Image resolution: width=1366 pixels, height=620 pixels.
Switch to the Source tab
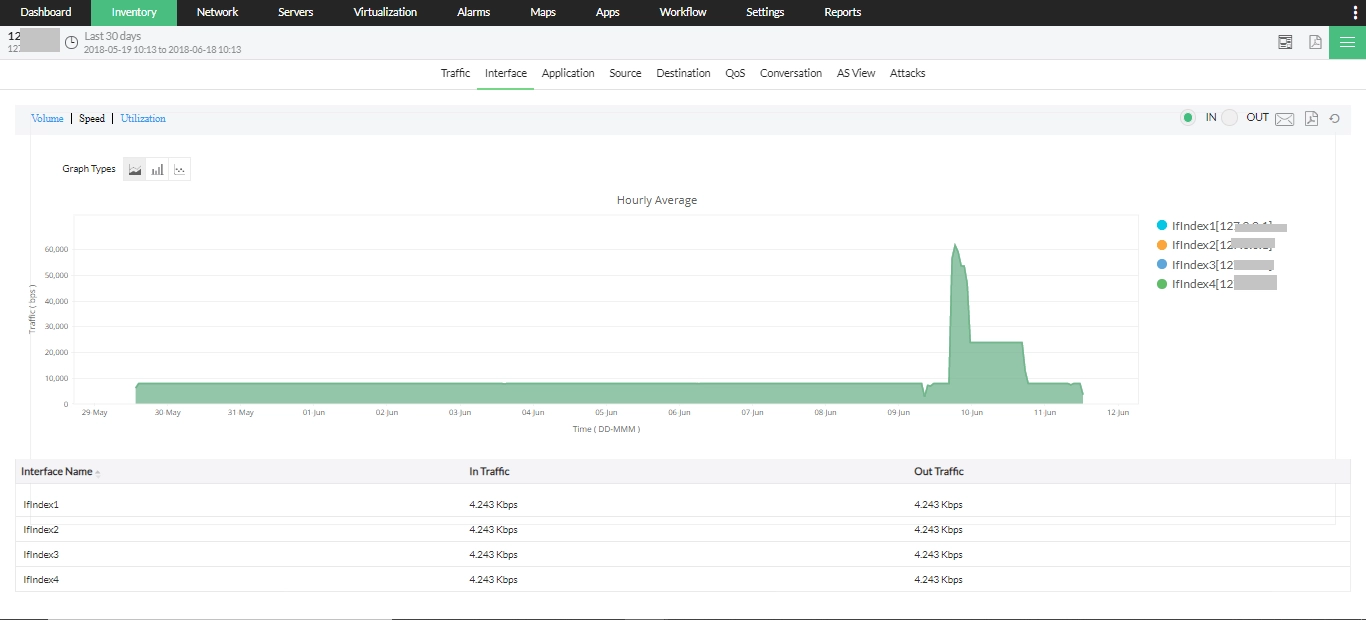[x=625, y=73]
